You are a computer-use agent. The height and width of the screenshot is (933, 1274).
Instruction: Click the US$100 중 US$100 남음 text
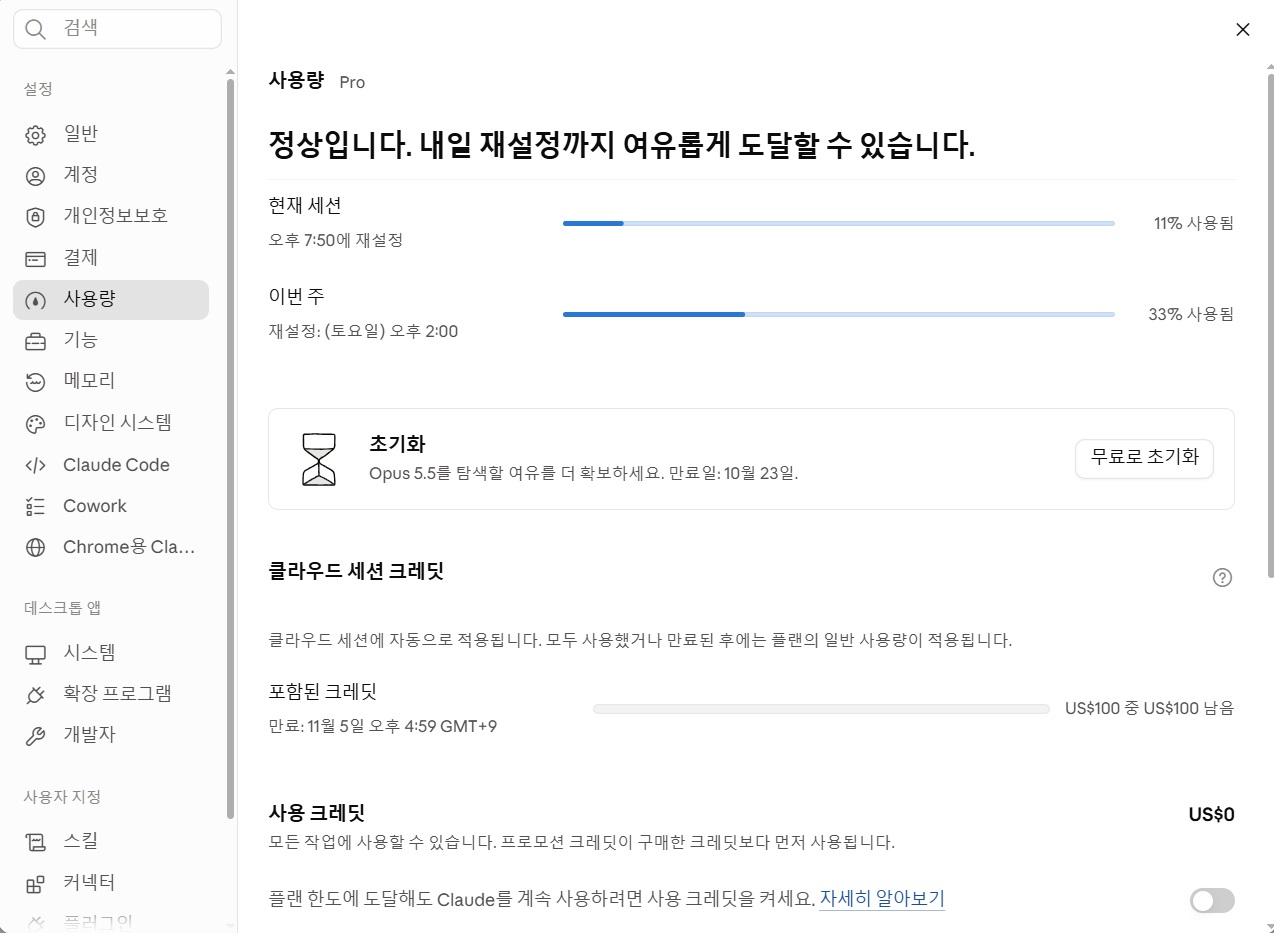pyautogui.click(x=1150, y=708)
